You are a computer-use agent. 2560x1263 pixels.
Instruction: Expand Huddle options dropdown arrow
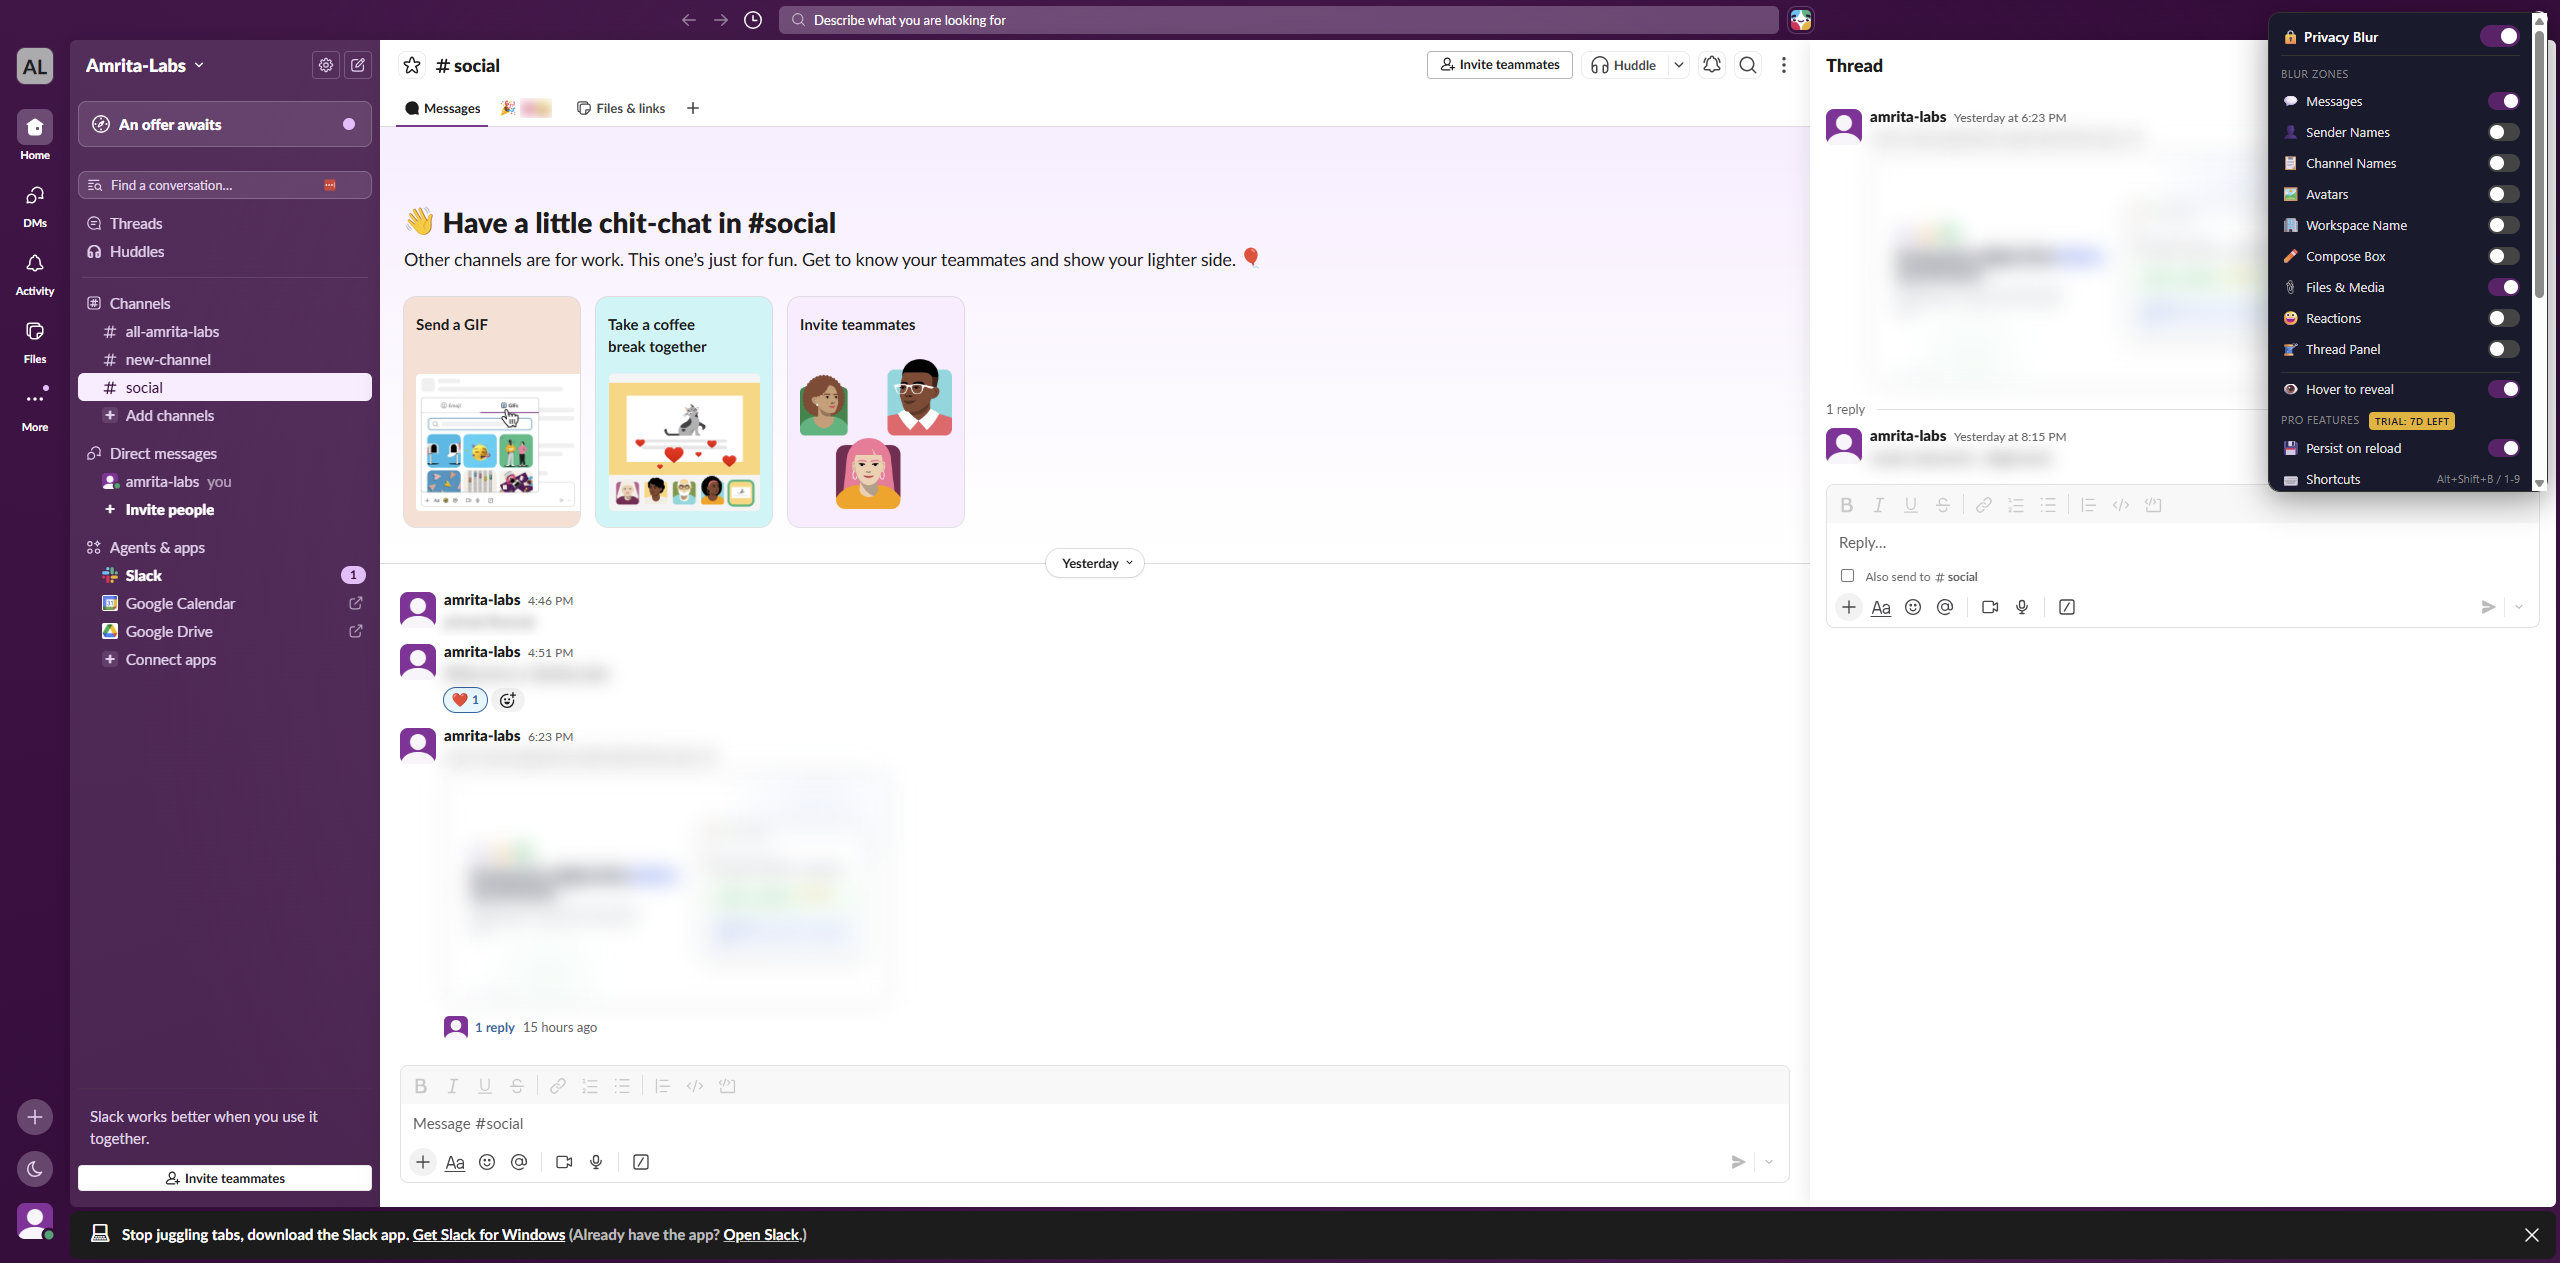coord(1679,65)
